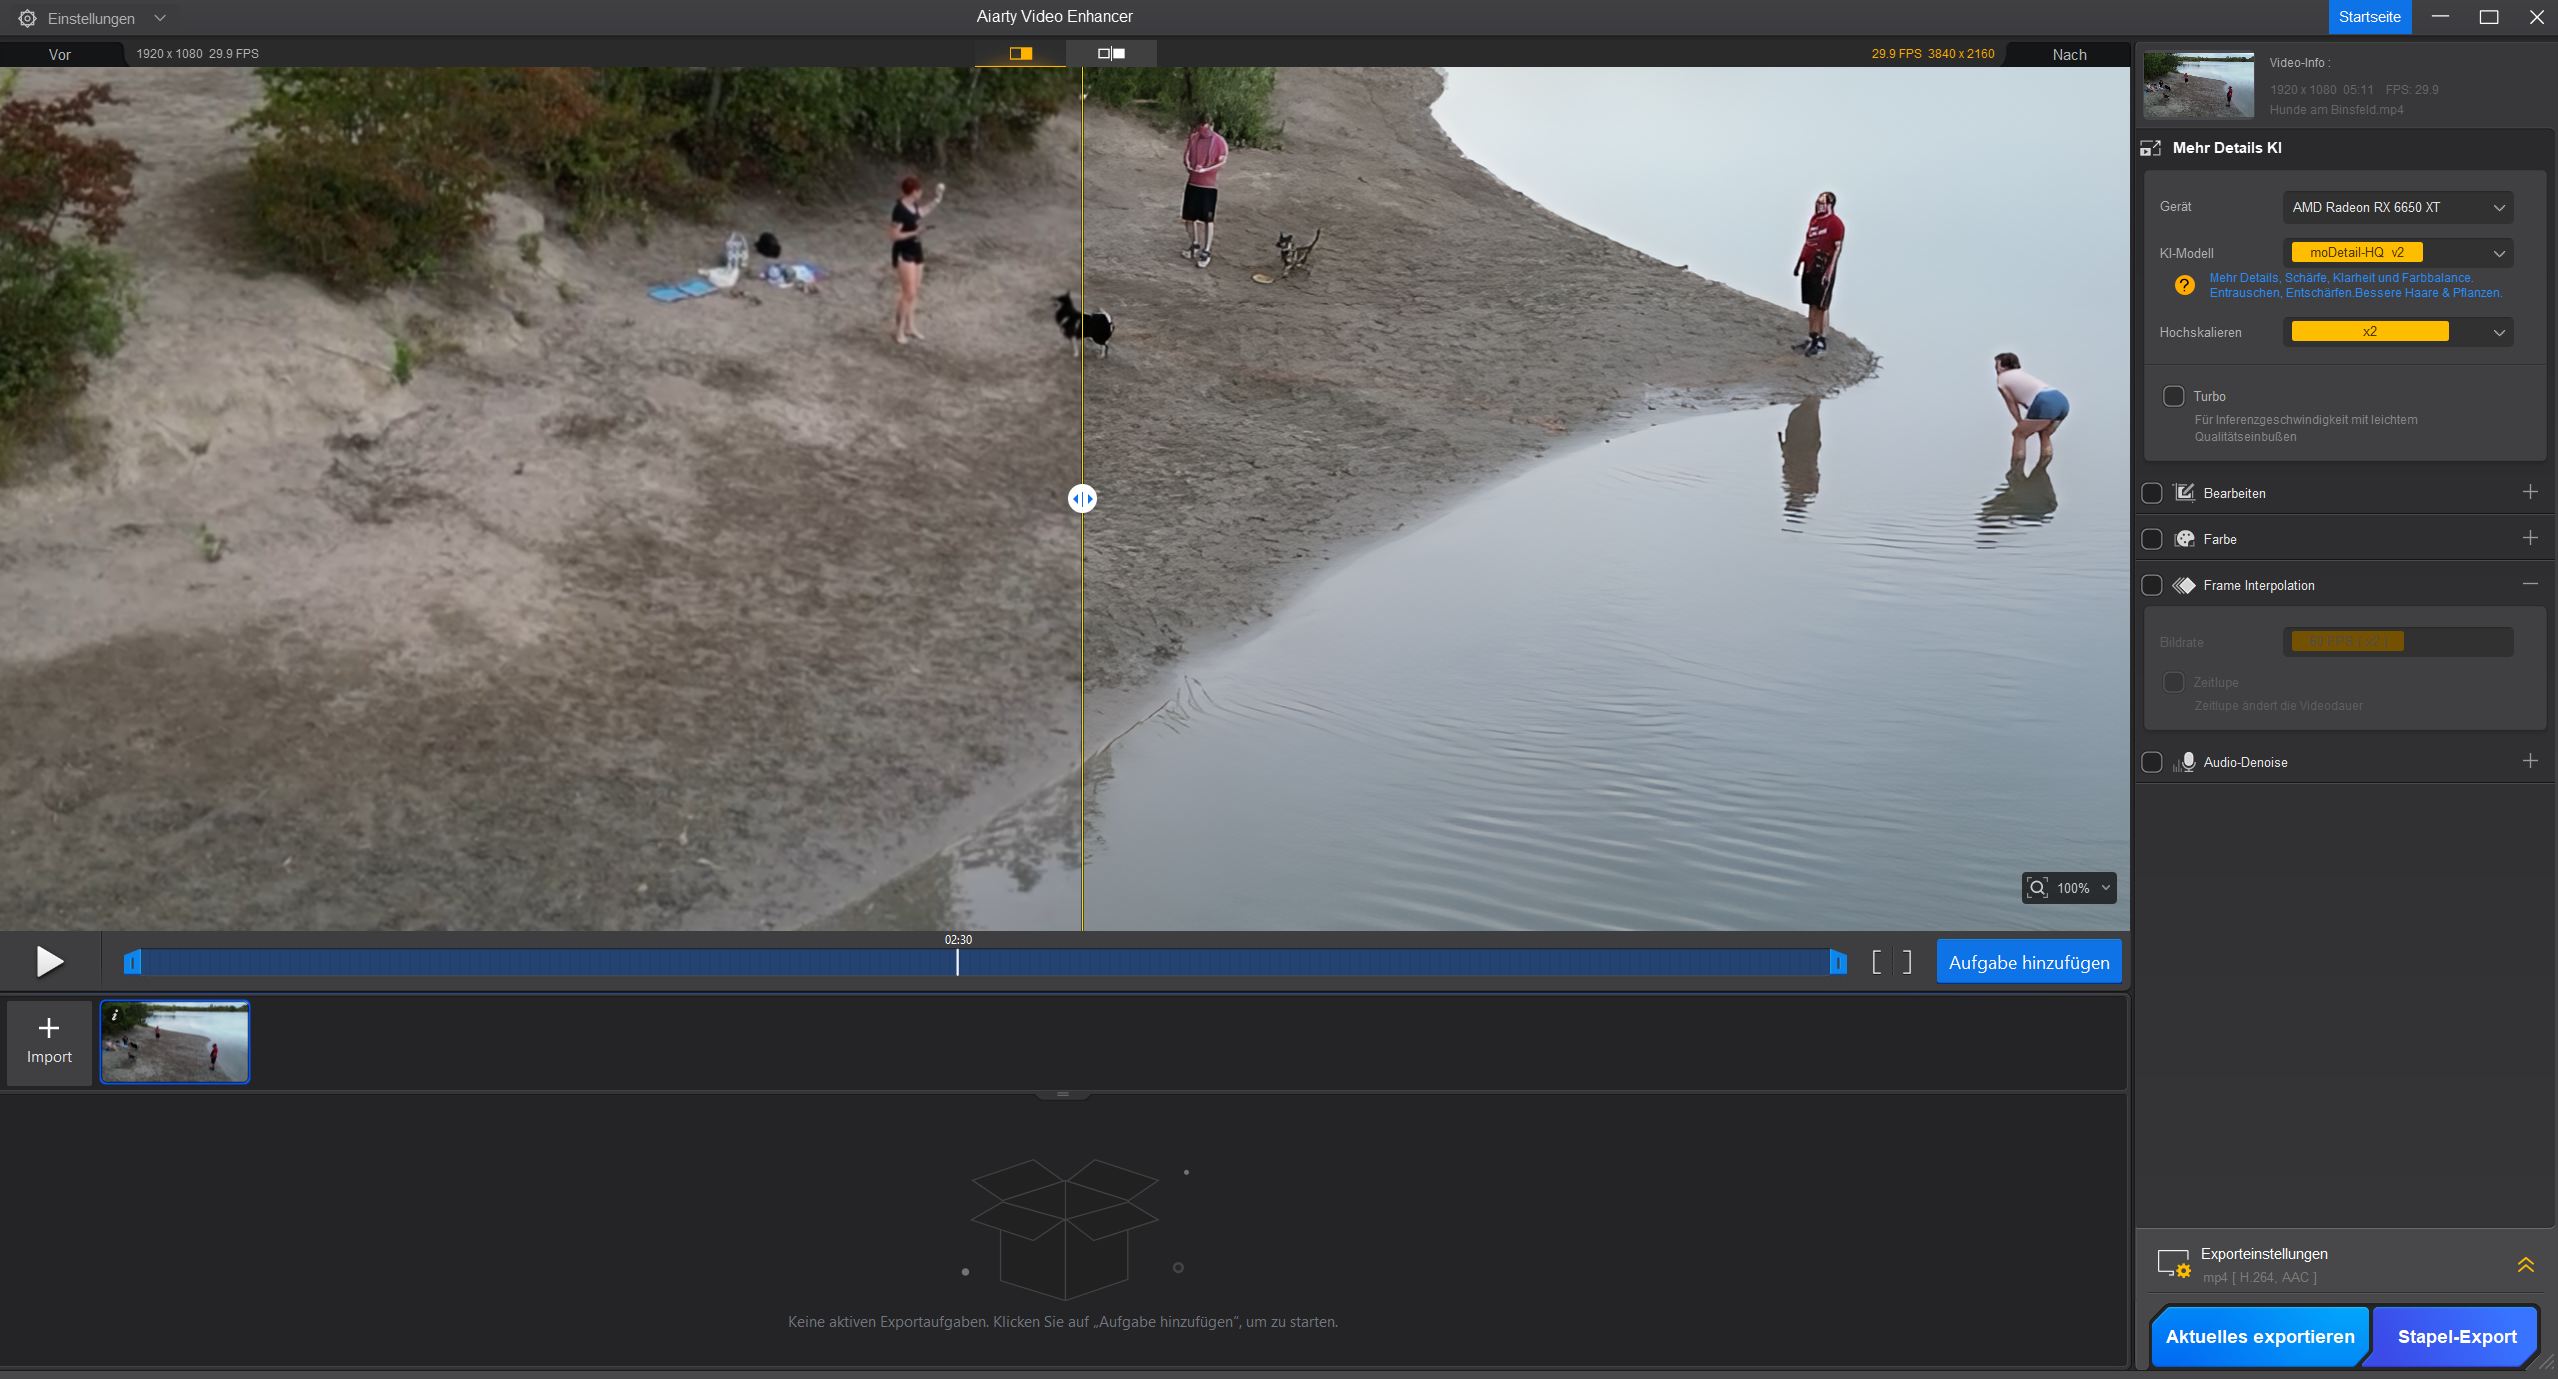
Task: Expand the Farbe section plus
Action: click(x=2529, y=538)
